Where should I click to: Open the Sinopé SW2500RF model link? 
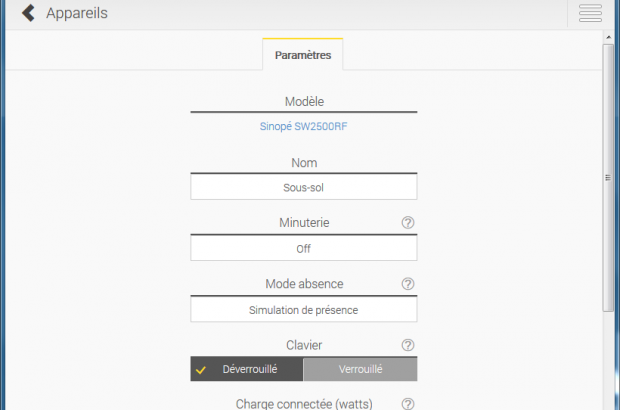click(x=303, y=127)
